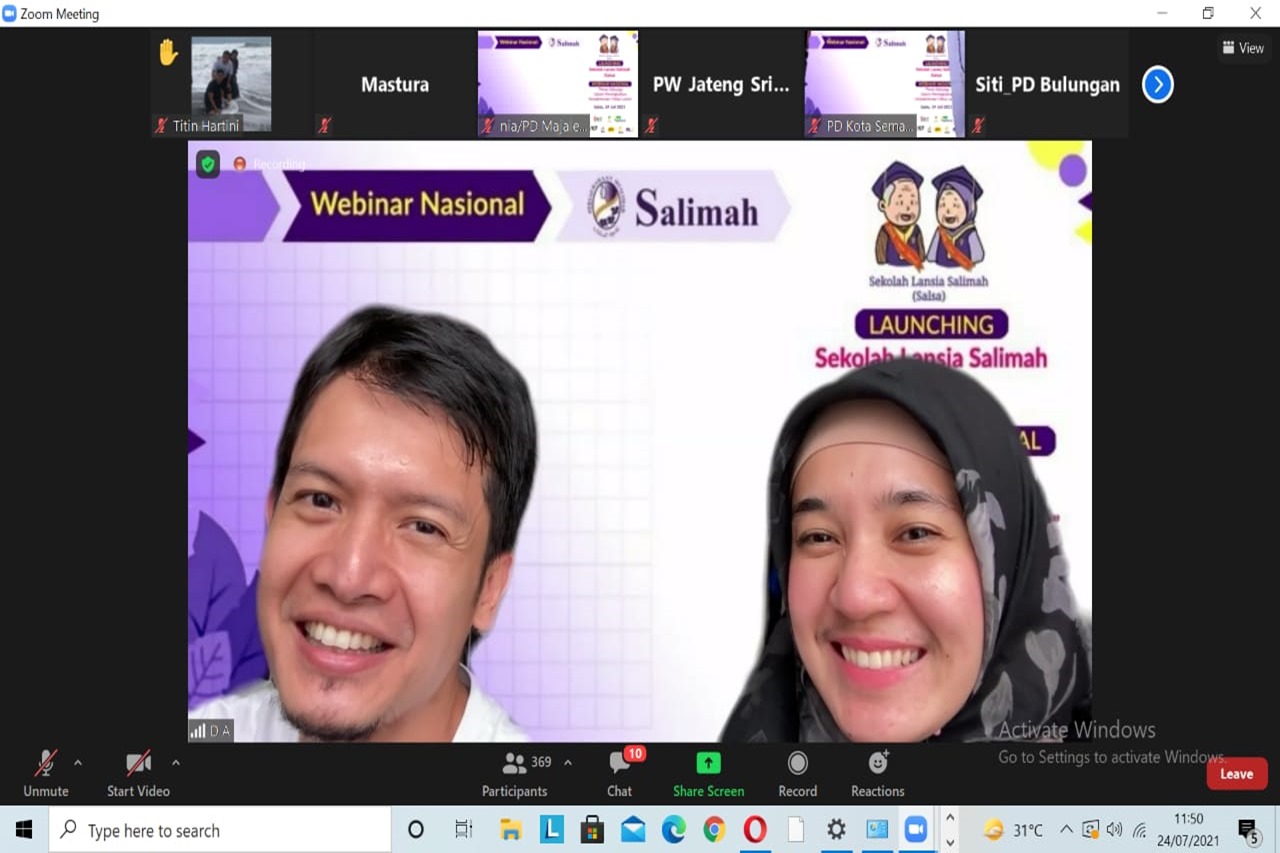
Task: Open blank document icon on taskbar
Action: [x=796, y=830]
